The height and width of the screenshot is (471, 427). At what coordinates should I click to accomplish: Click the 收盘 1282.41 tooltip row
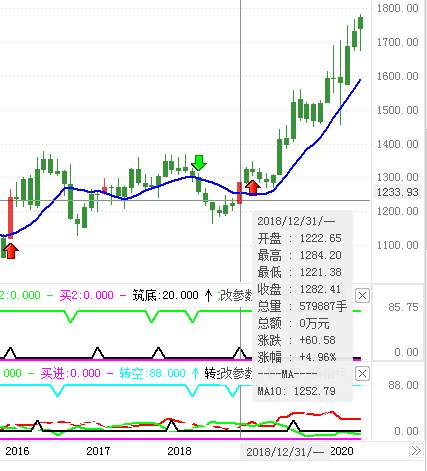(x=300, y=289)
